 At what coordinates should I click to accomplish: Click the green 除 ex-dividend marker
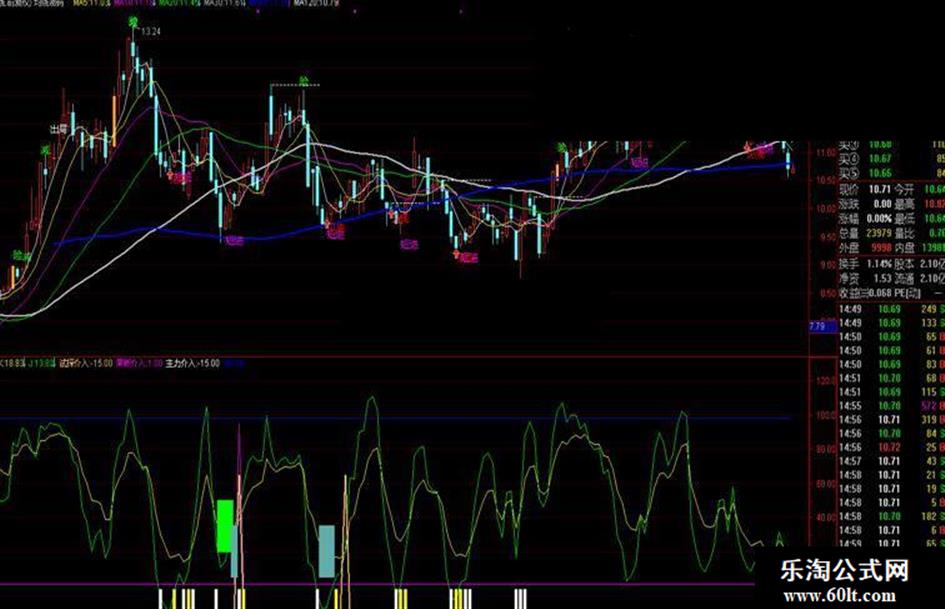point(304,80)
